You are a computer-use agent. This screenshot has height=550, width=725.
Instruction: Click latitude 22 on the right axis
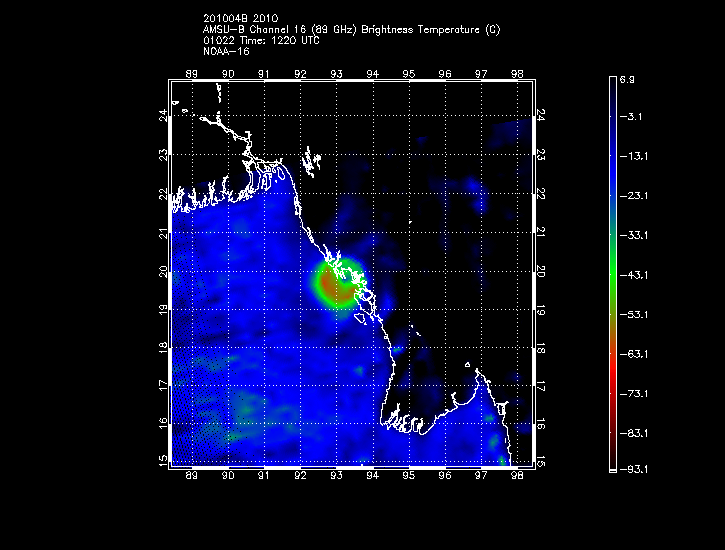click(x=541, y=194)
